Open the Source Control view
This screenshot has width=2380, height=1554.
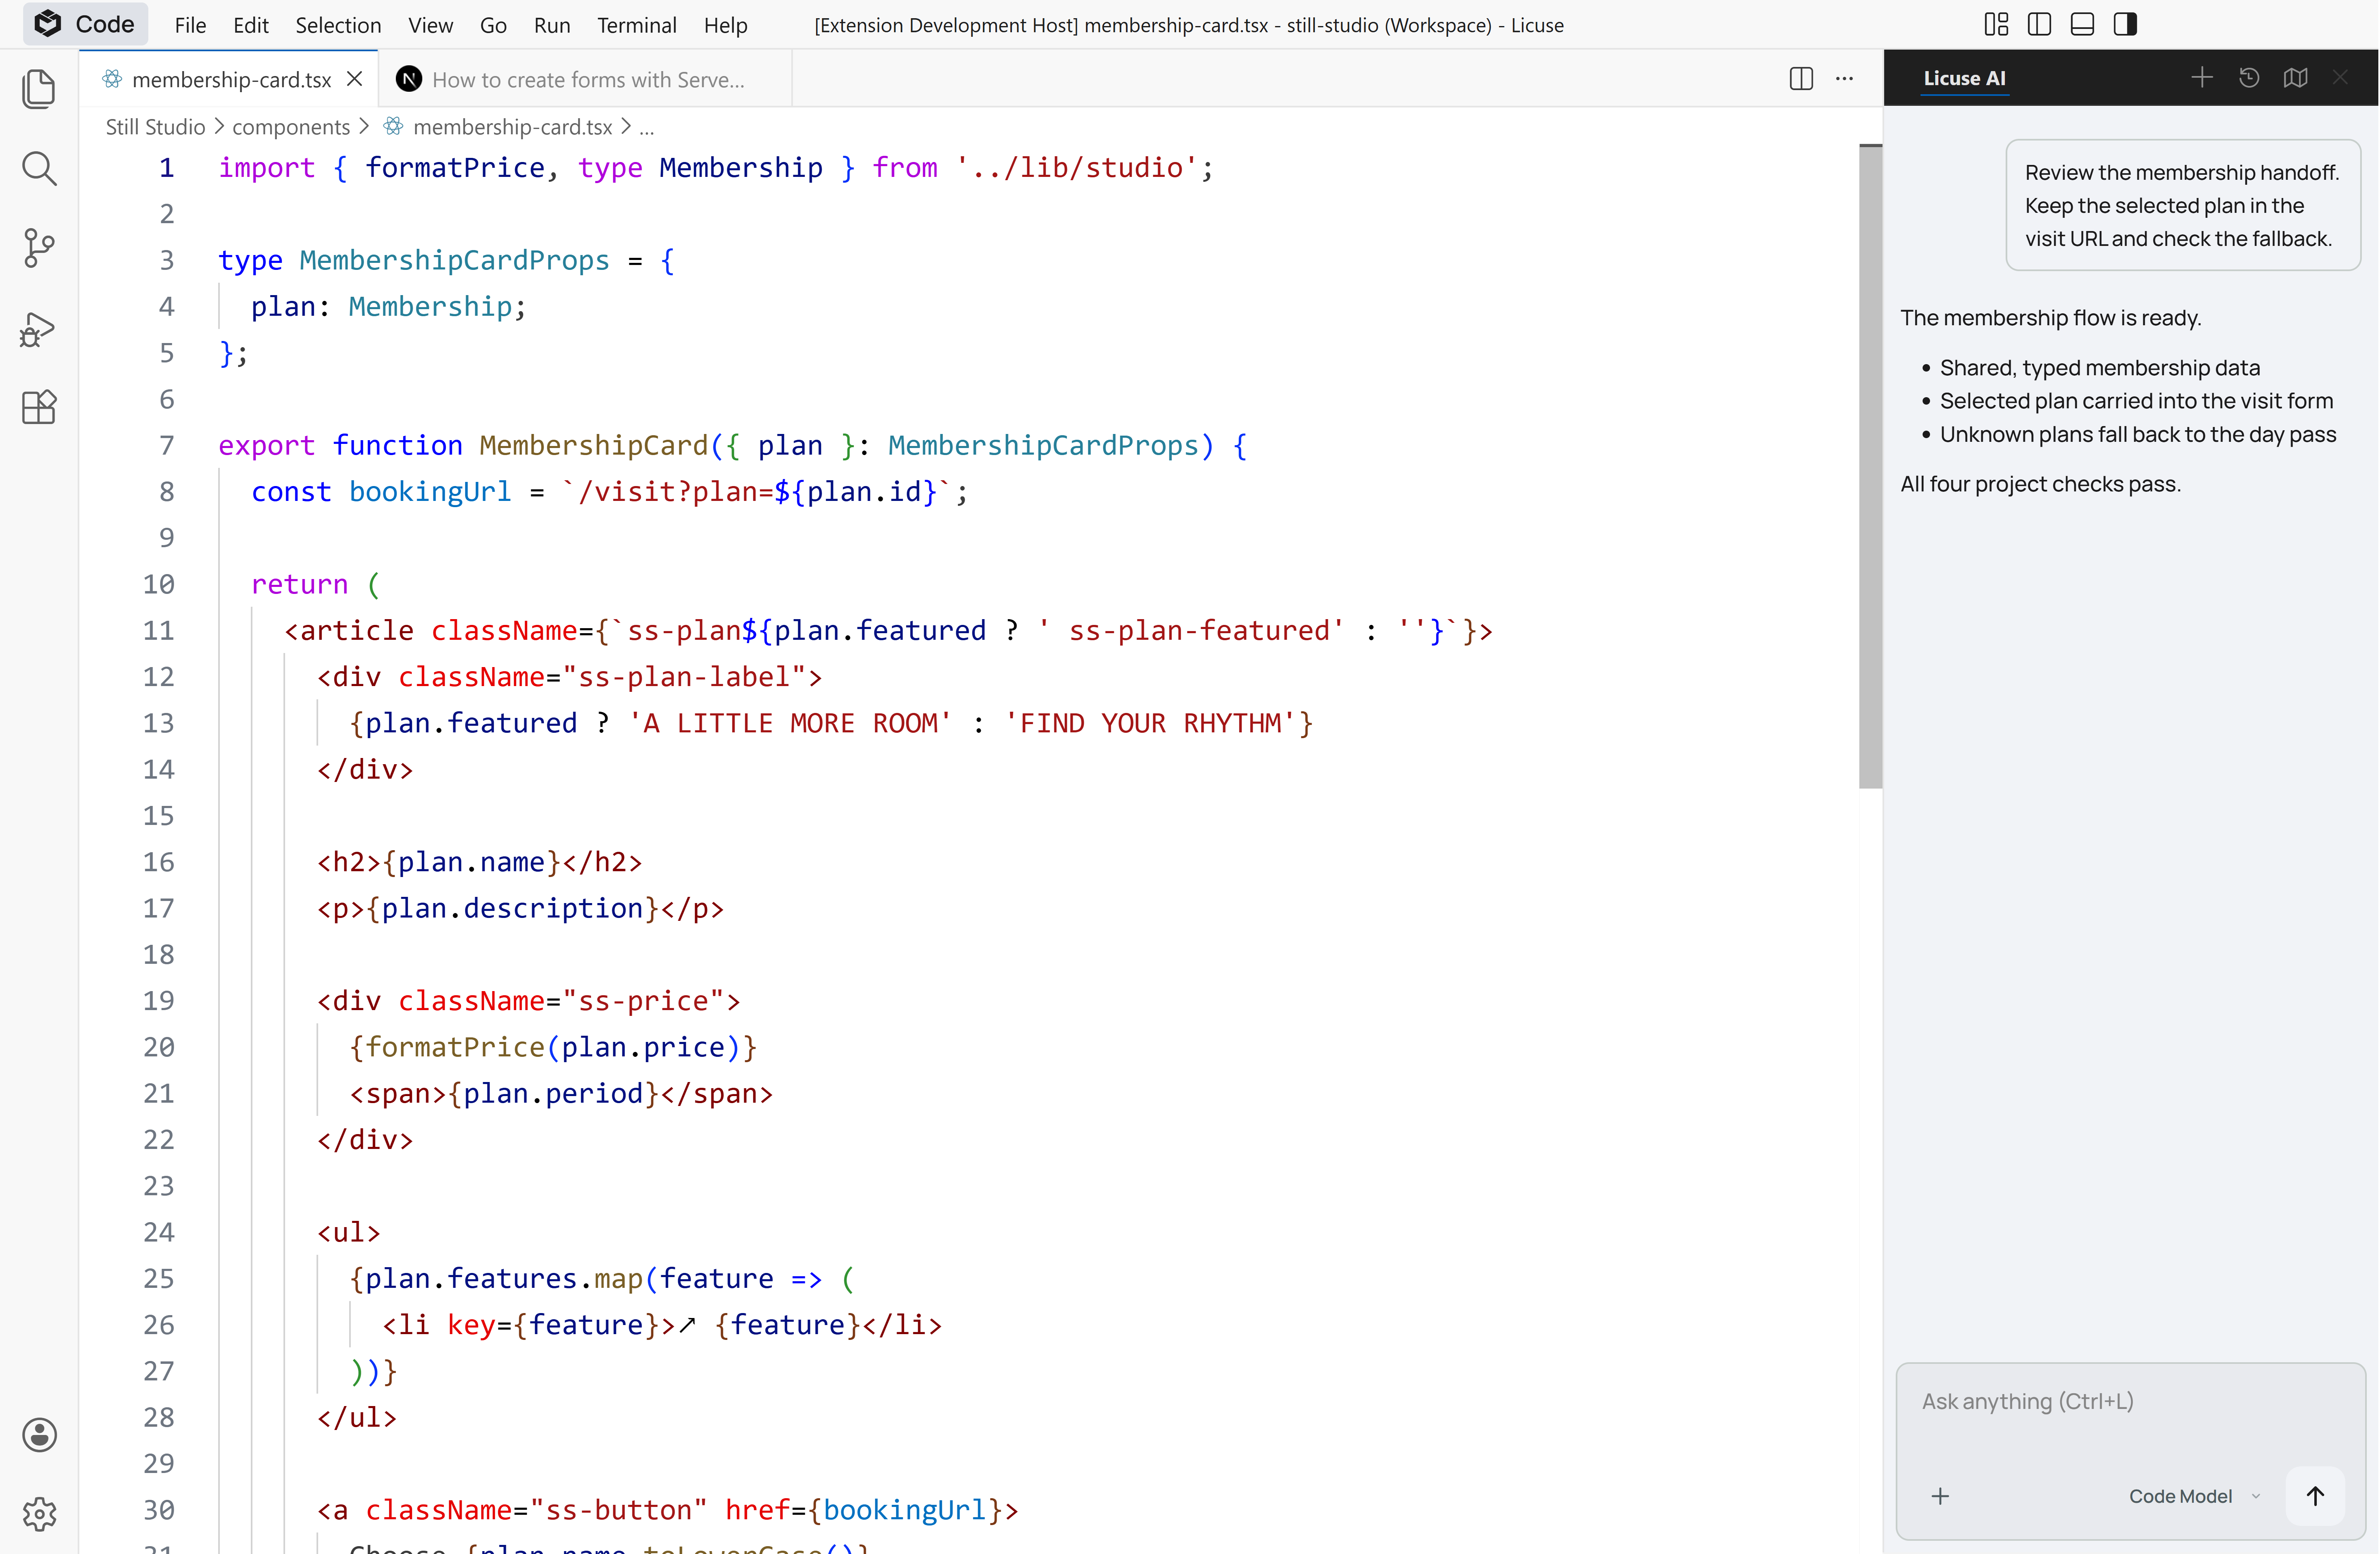39,248
